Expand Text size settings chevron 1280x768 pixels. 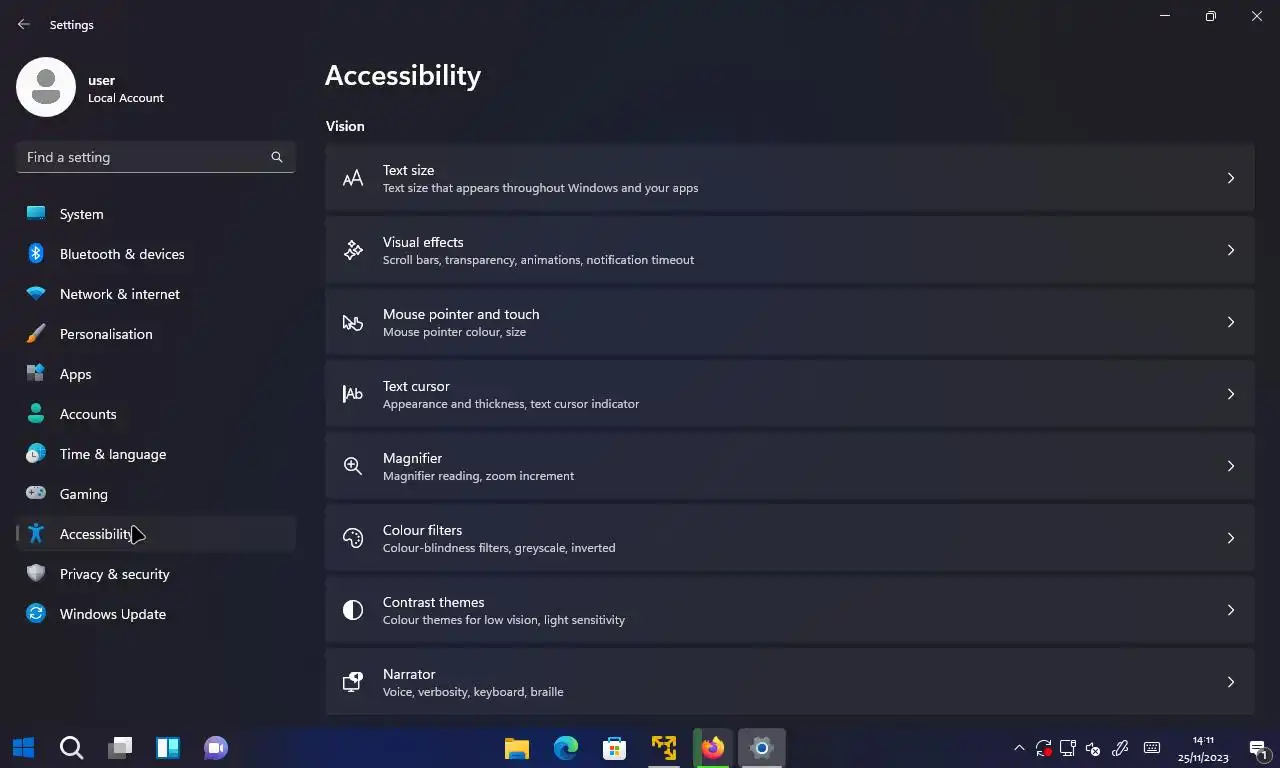[x=1231, y=178]
